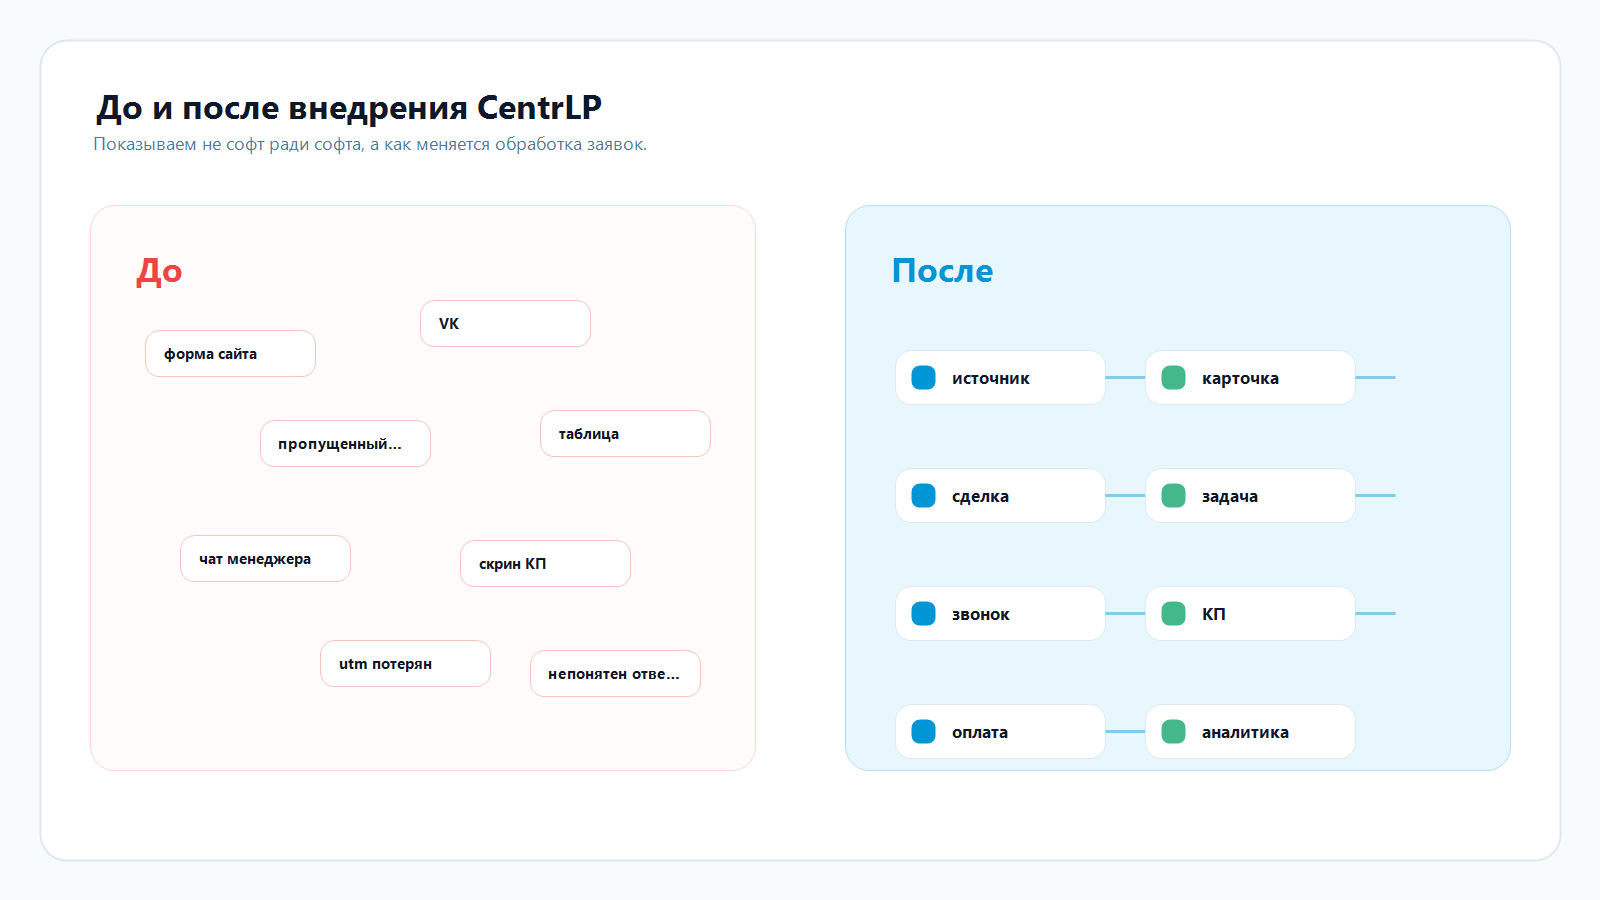Click the green square icon beside карточка
Screen dimensions: 1600x900
1173,378
